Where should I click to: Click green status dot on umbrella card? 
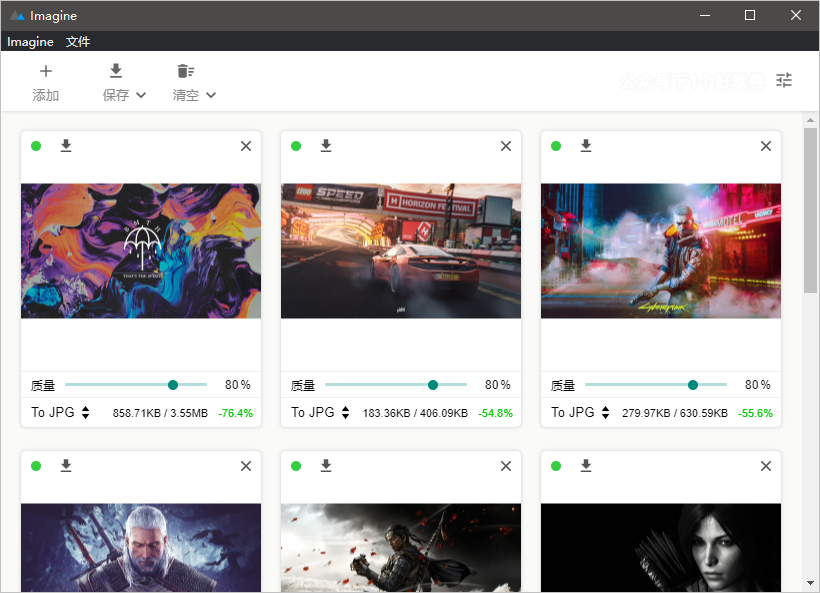coord(36,146)
